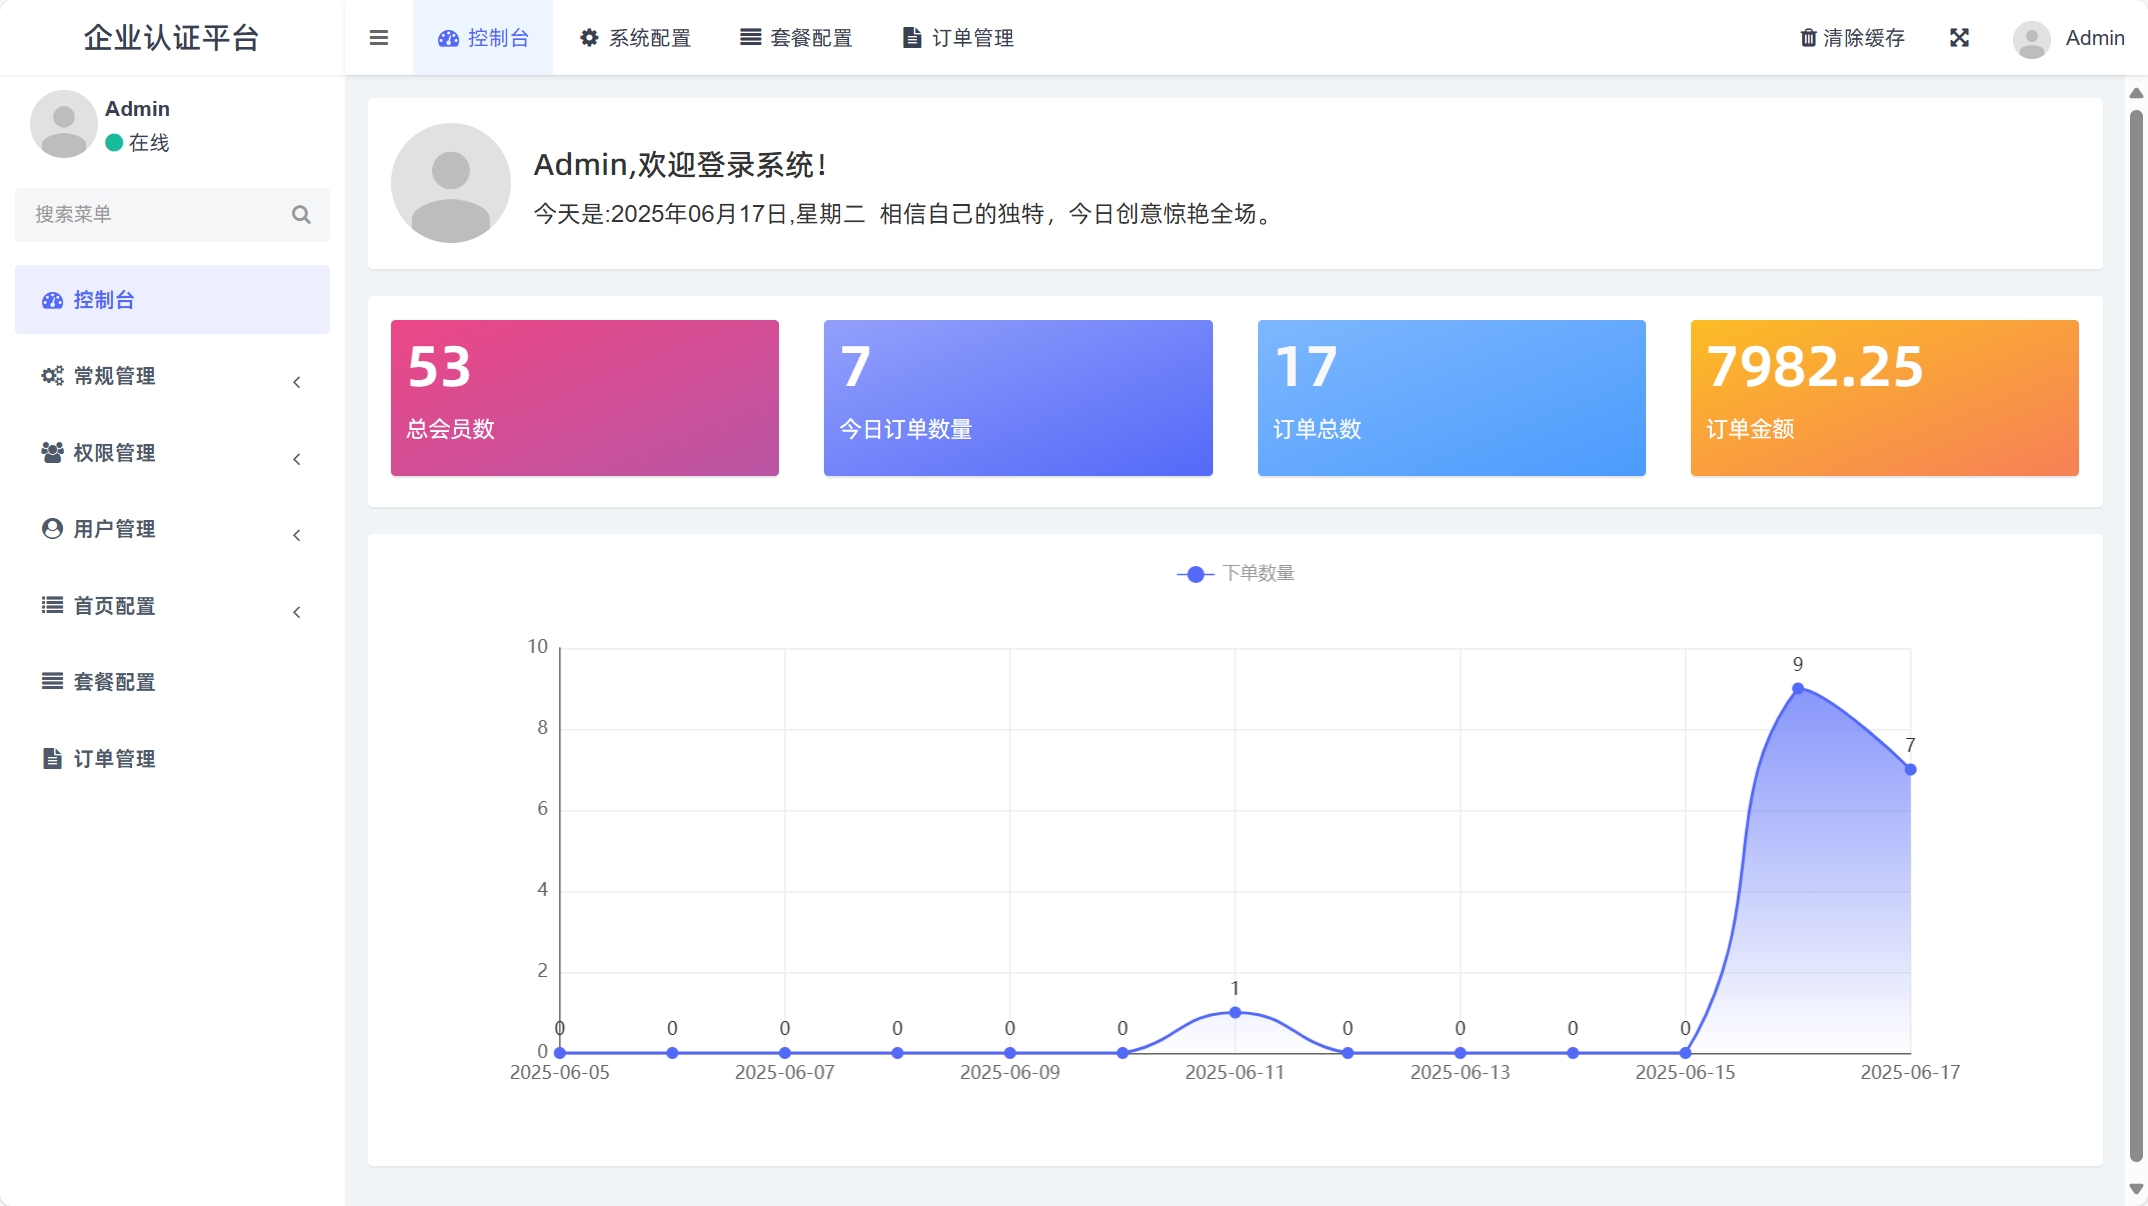Click the users icon next to 权限管理
Viewport: 2148px width, 1206px height.
tap(52, 453)
